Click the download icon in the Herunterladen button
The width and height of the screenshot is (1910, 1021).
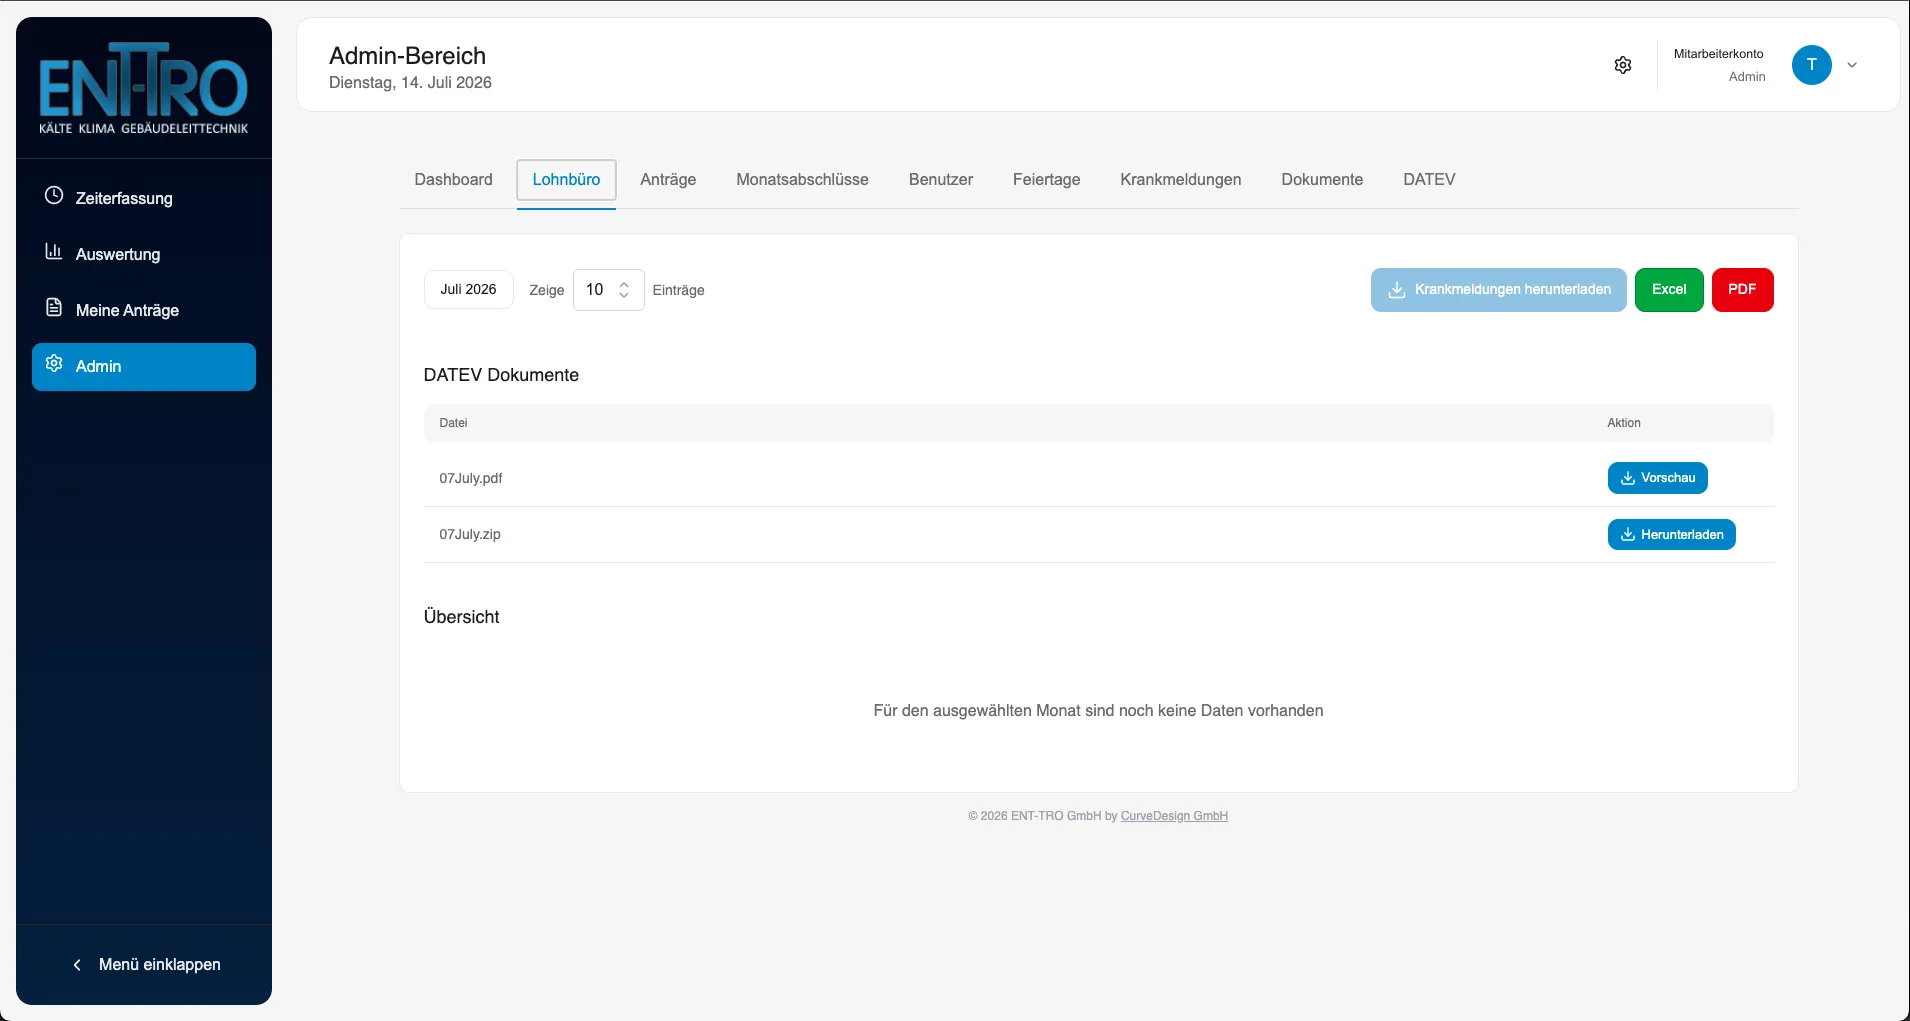pyautogui.click(x=1628, y=535)
